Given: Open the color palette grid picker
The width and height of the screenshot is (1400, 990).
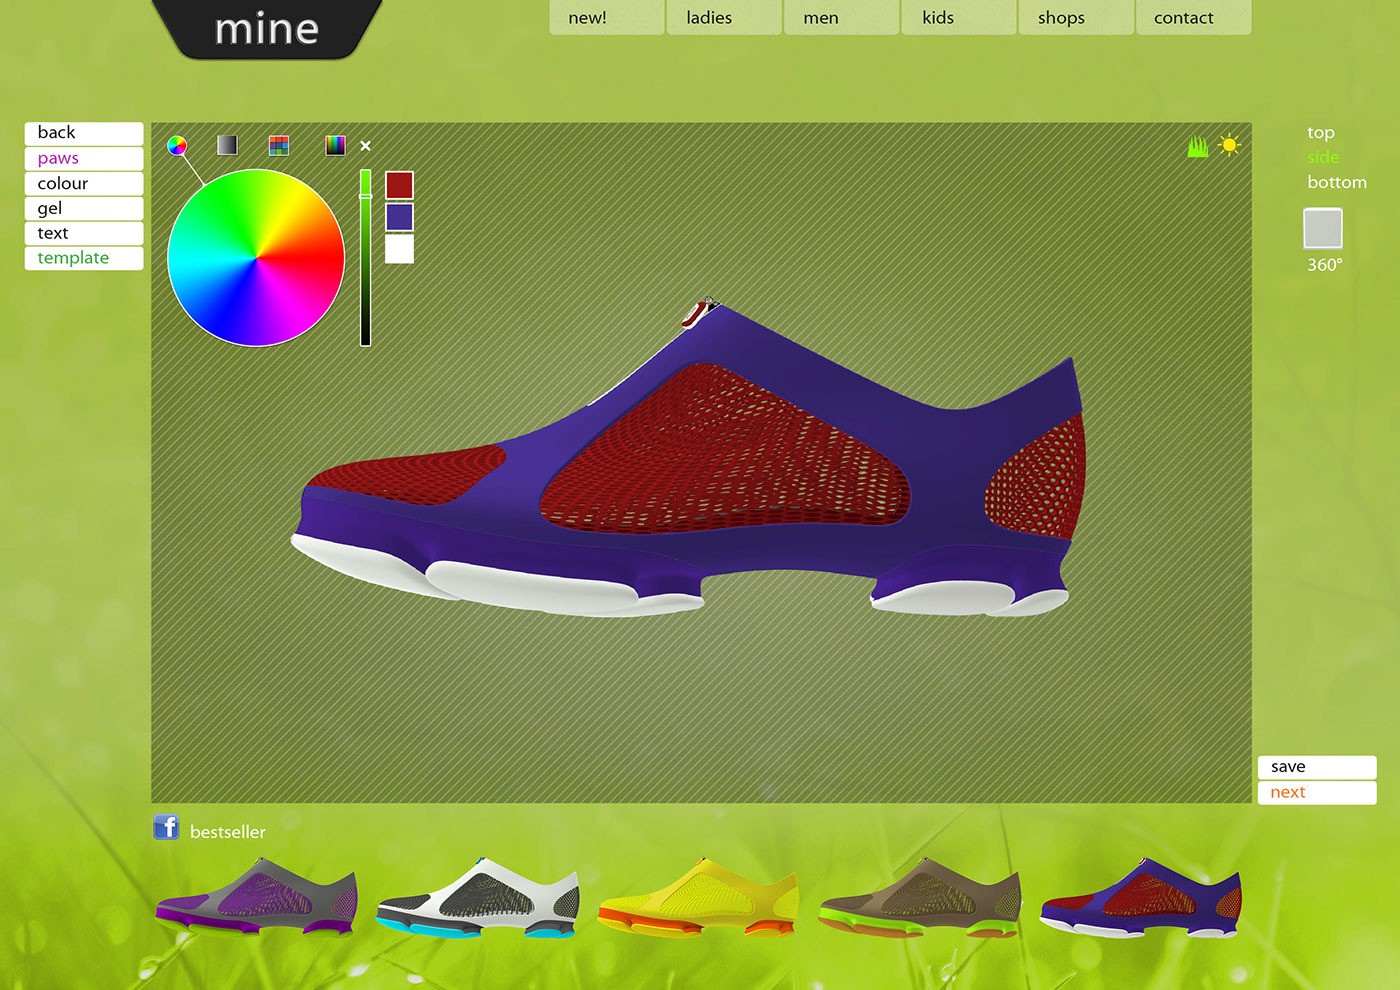Looking at the screenshot, I should click(x=279, y=145).
